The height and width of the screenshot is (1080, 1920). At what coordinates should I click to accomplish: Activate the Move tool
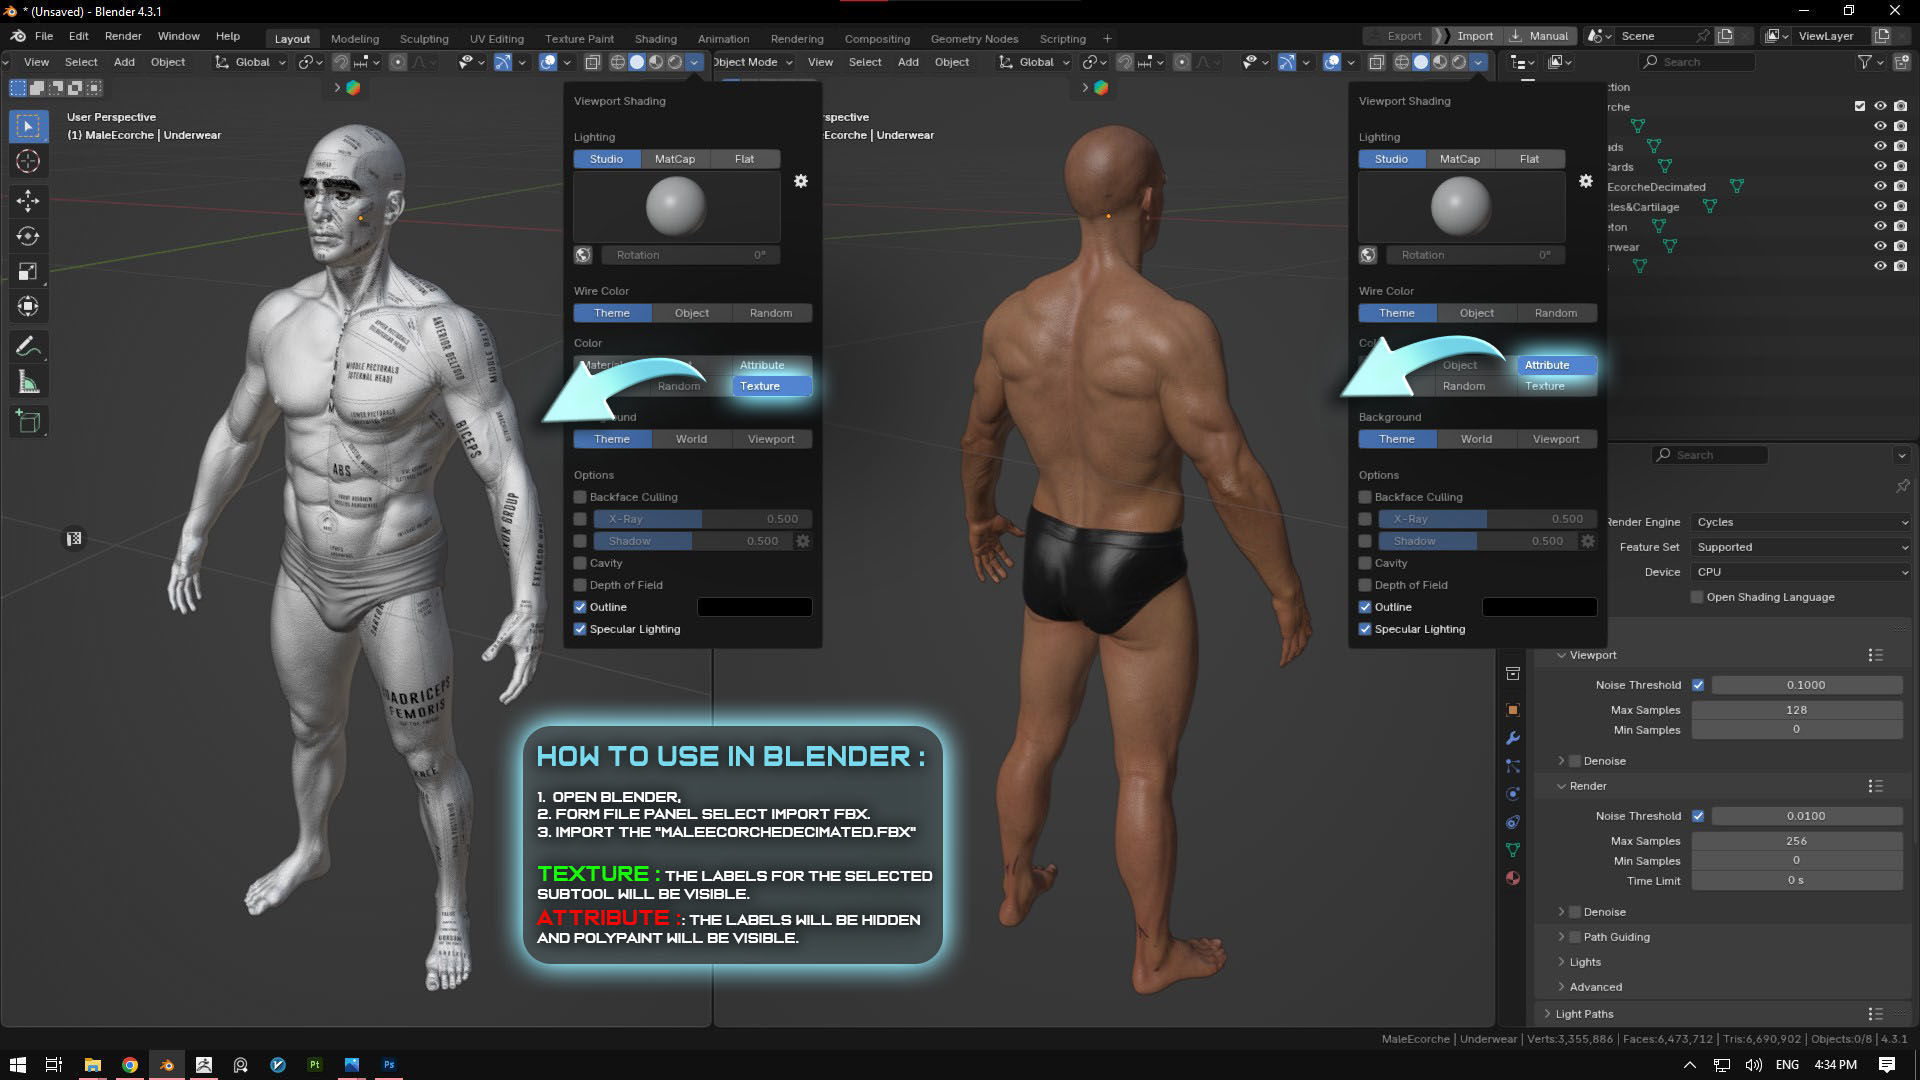coord(28,201)
